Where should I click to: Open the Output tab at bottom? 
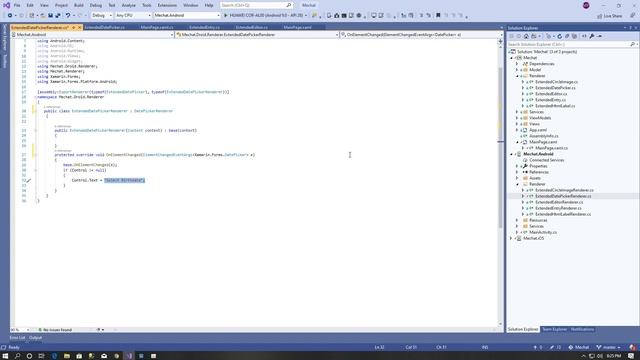coord(35,338)
